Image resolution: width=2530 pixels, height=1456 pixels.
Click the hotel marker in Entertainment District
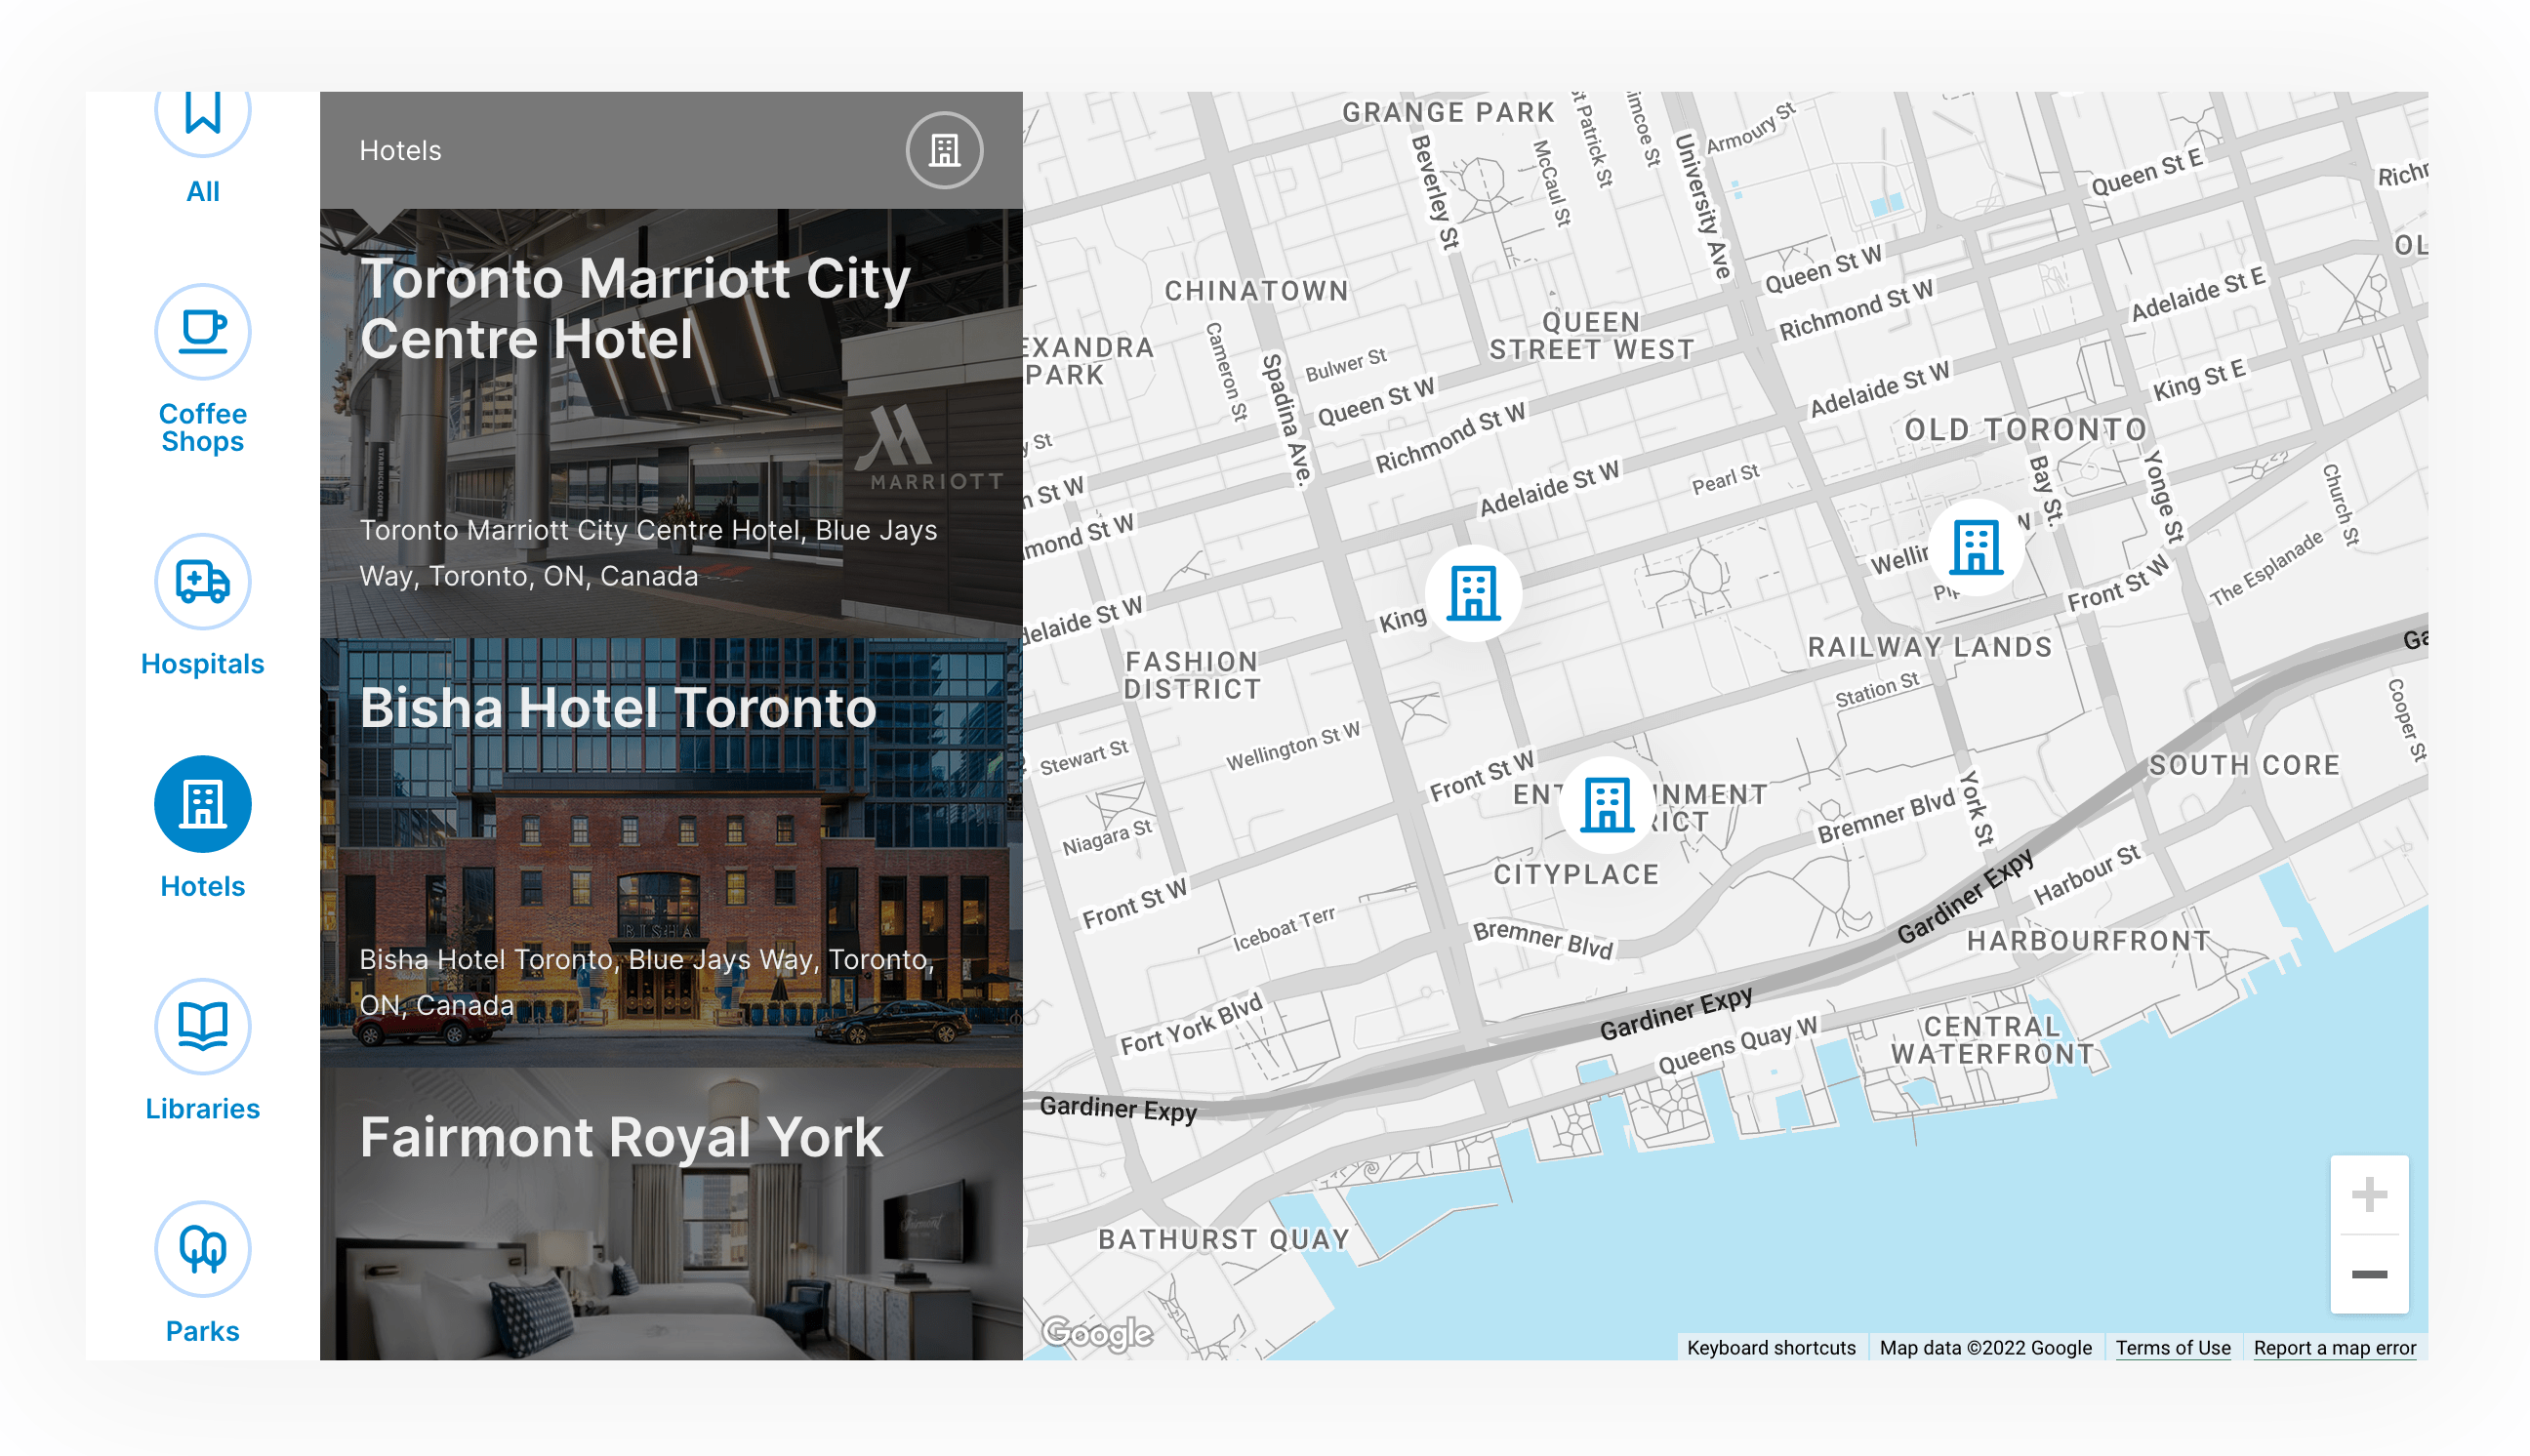pyautogui.click(x=1607, y=806)
